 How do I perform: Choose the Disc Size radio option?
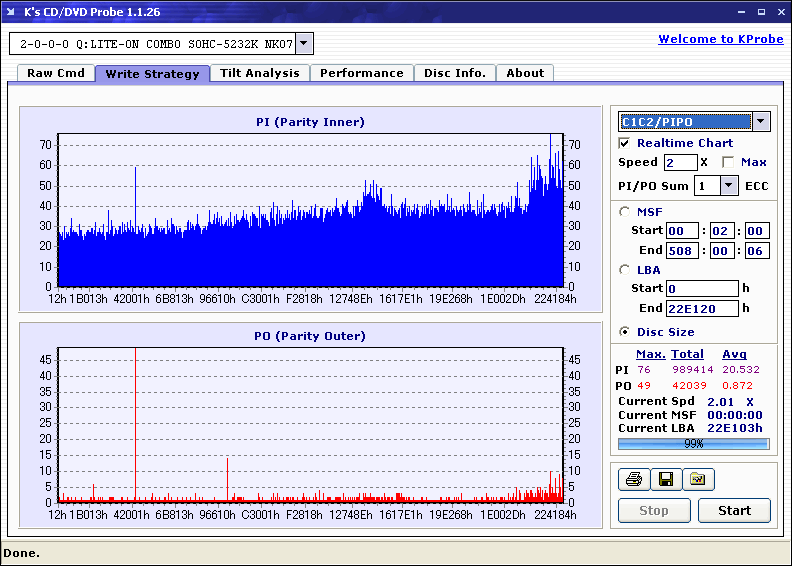[x=625, y=332]
